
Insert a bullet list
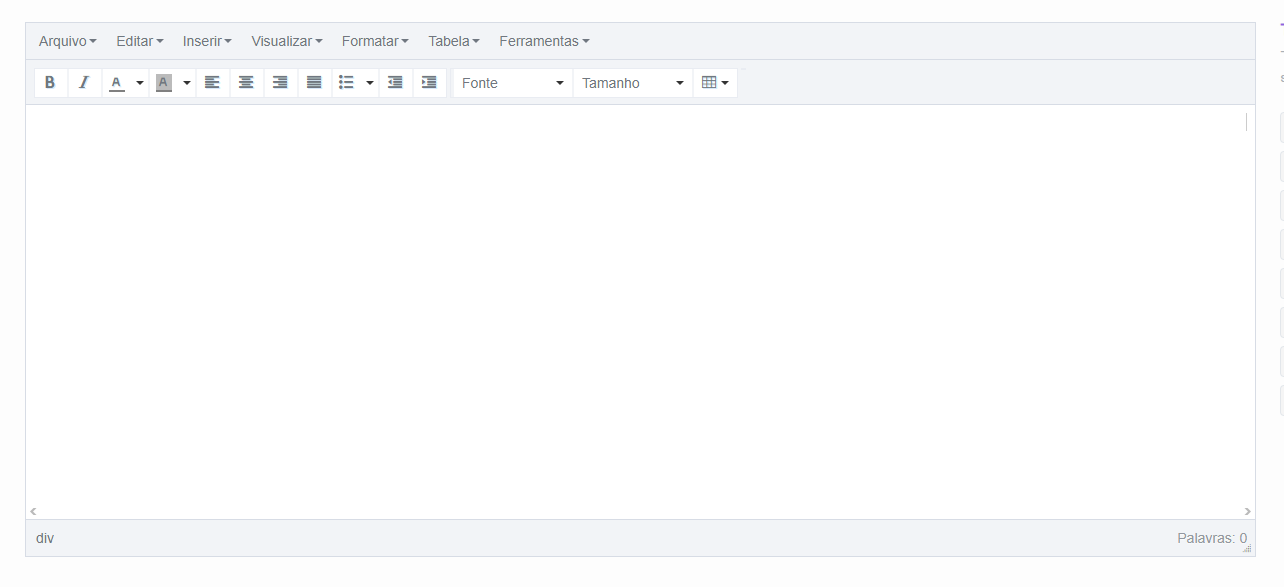pos(346,83)
